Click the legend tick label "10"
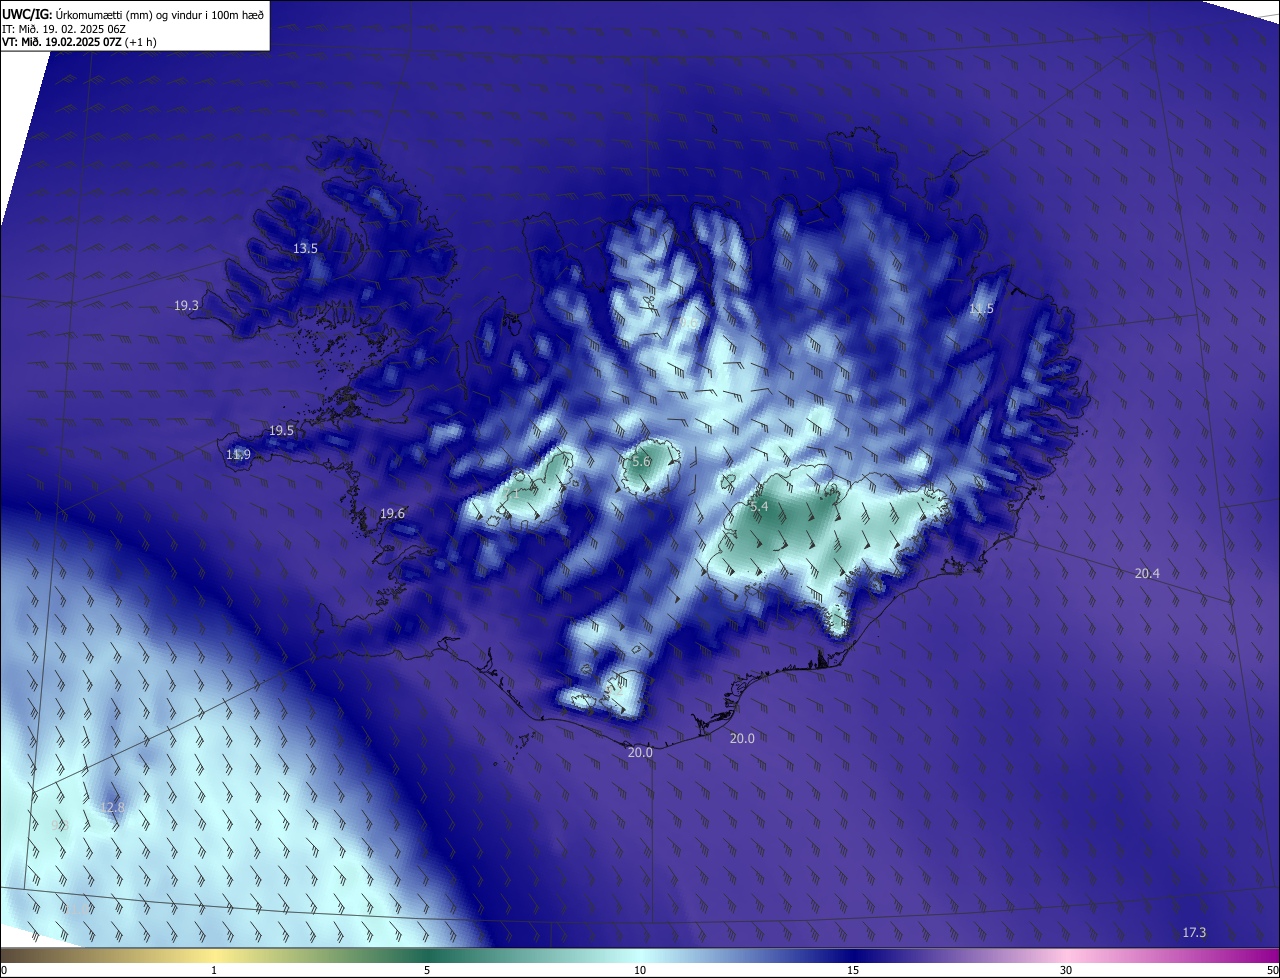Image resolution: width=1280 pixels, height=978 pixels. pyautogui.click(x=640, y=970)
